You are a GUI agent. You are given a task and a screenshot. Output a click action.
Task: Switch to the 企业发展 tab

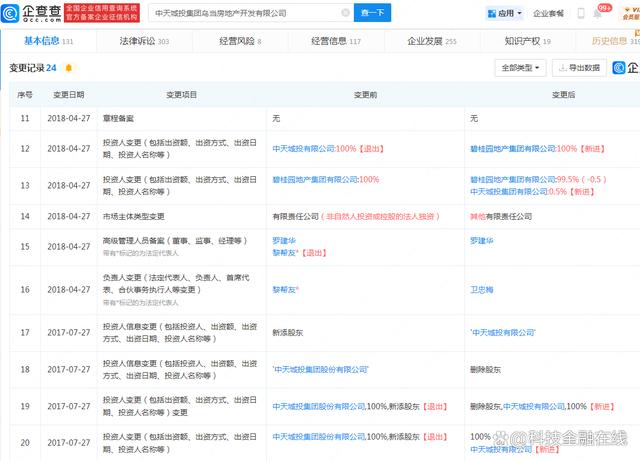(432, 41)
